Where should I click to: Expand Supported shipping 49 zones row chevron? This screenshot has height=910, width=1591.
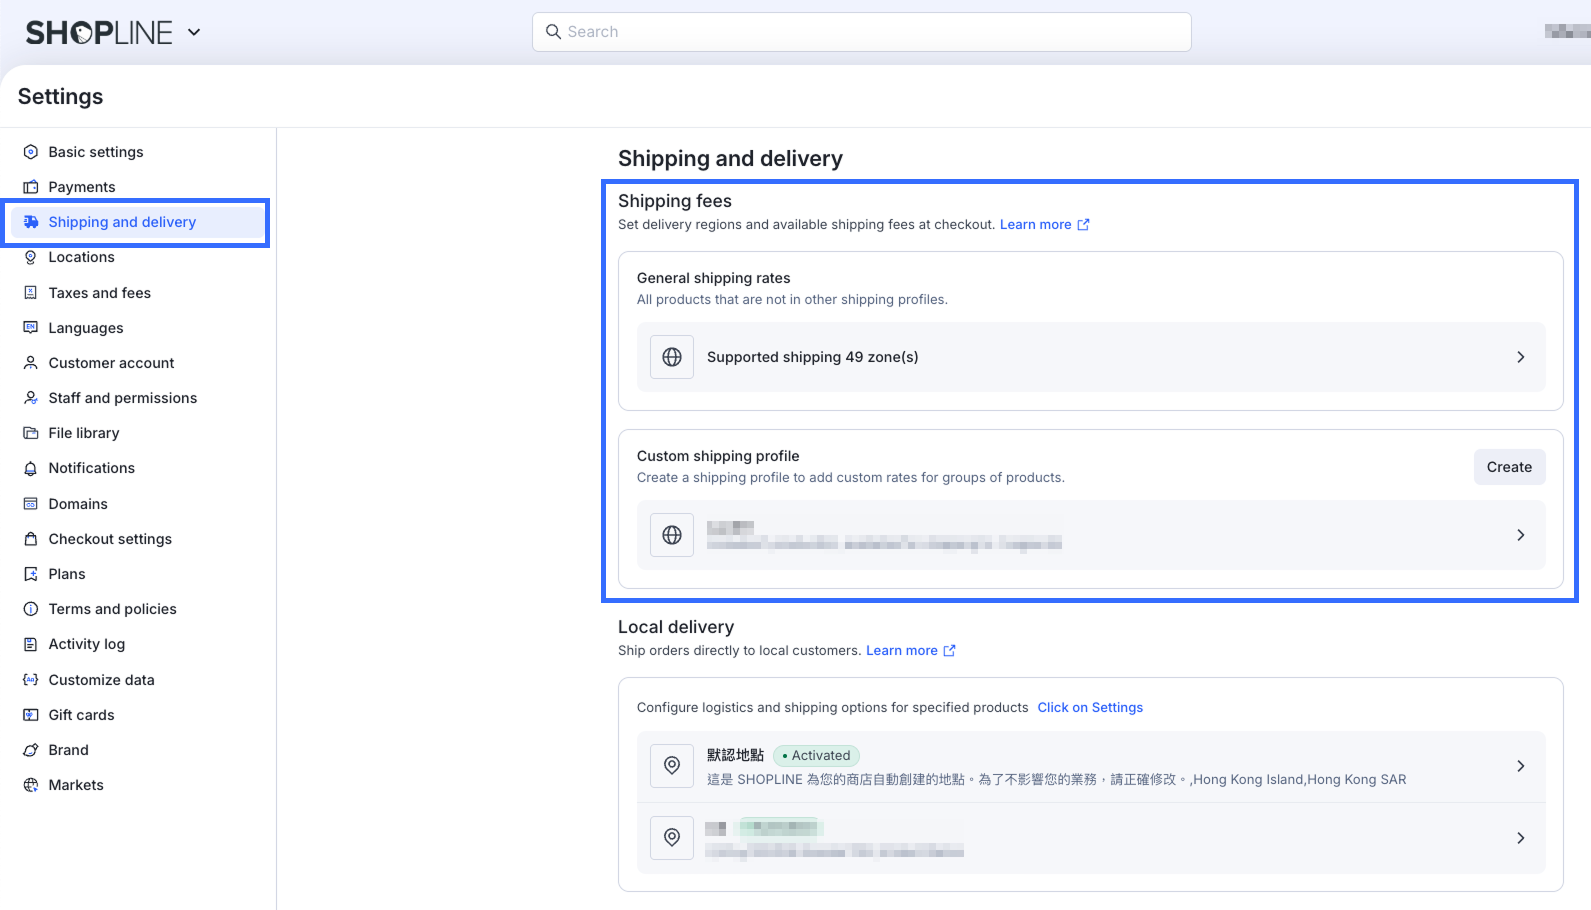coord(1520,357)
